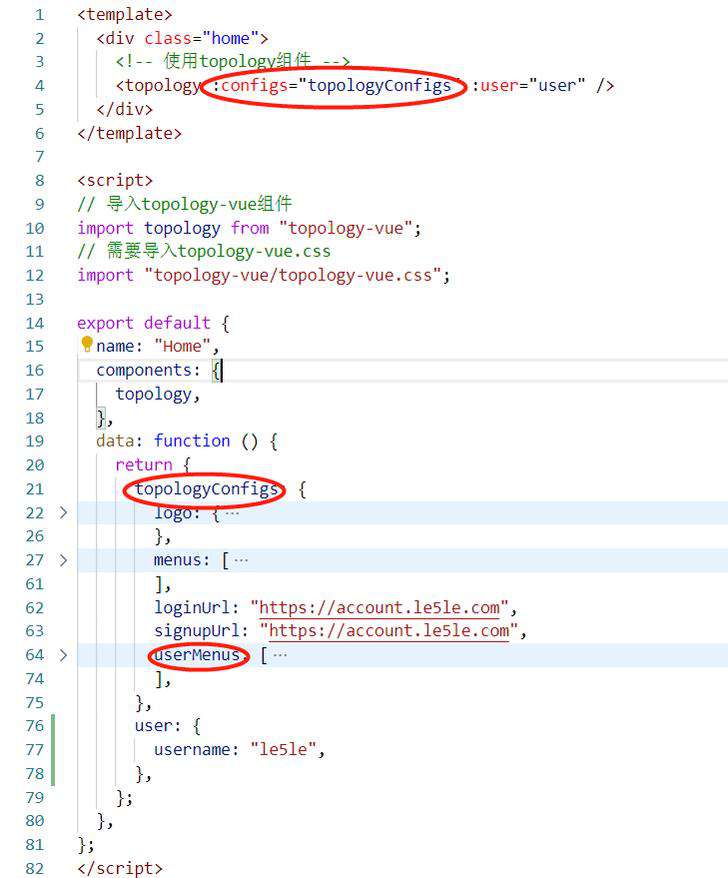Click the "userMenus" property name

197,655
